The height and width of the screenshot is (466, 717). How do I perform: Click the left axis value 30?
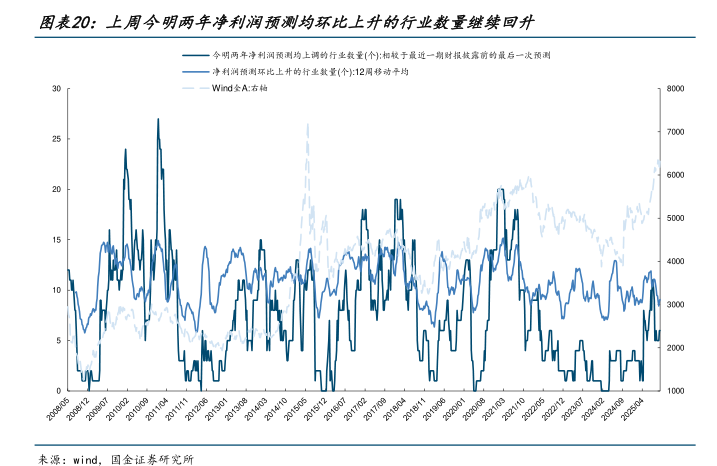pyautogui.click(x=56, y=89)
